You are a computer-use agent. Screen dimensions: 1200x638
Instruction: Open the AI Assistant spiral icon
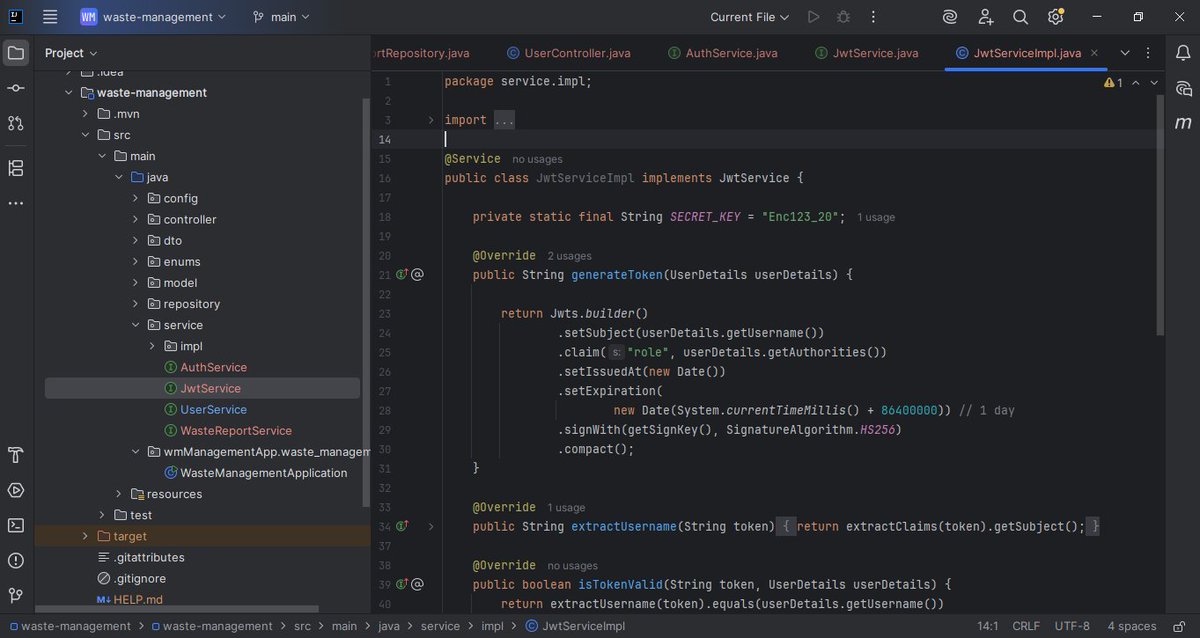click(950, 17)
